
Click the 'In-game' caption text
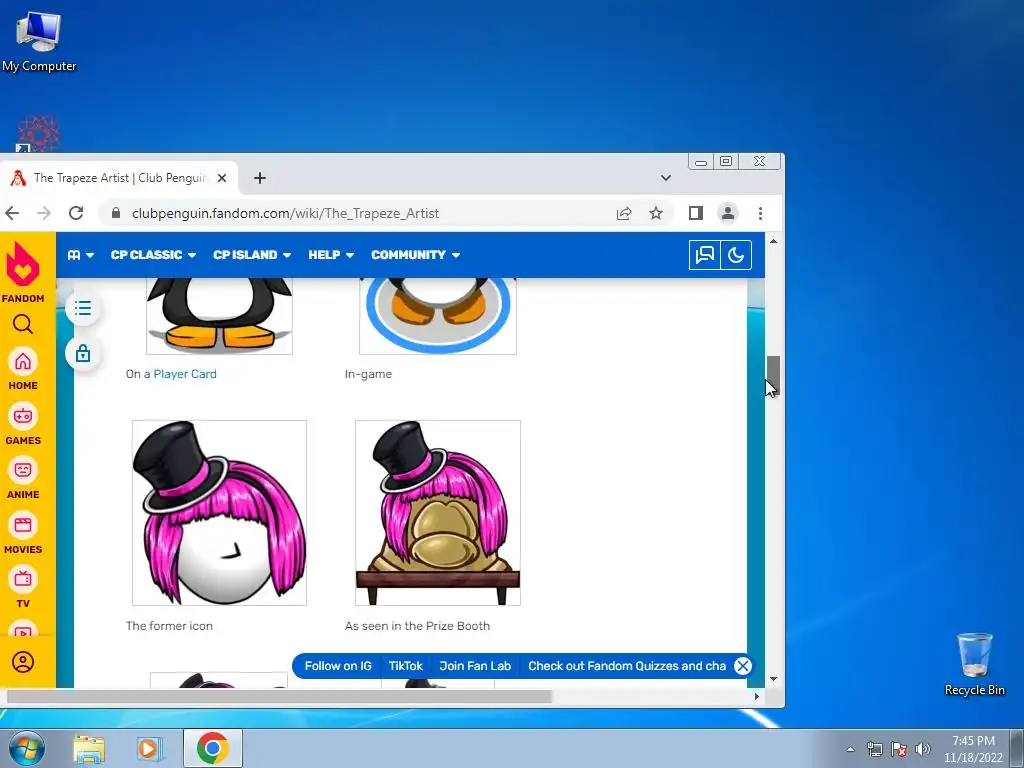tap(368, 374)
